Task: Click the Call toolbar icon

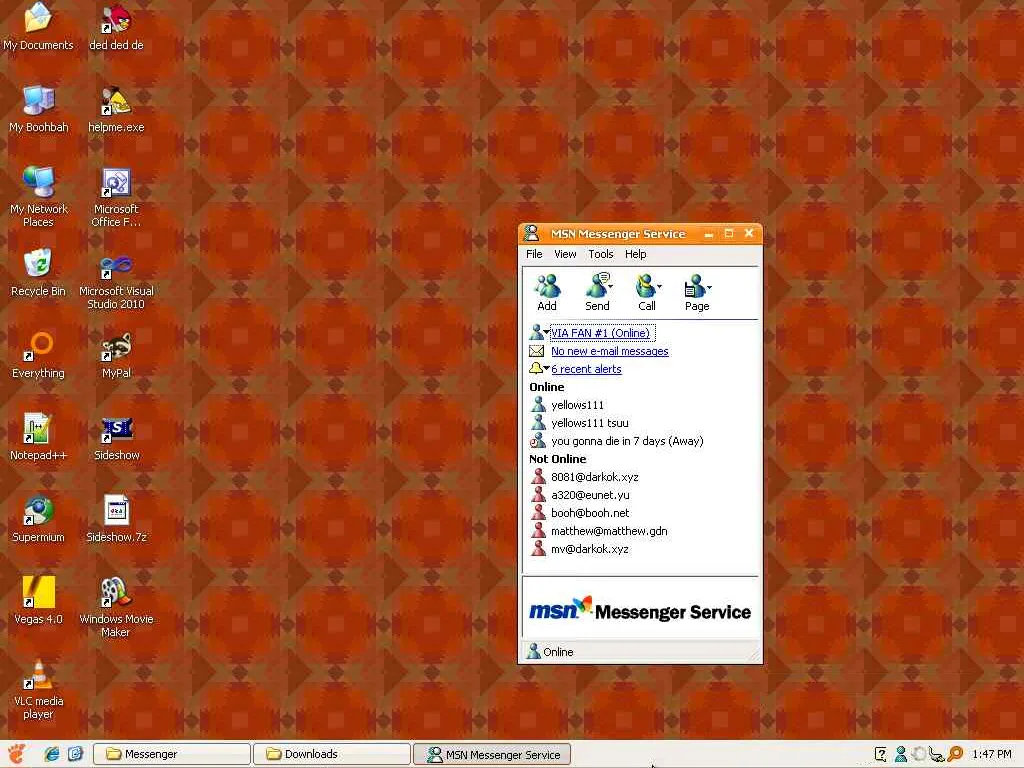Action: pyautogui.click(x=646, y=292)
